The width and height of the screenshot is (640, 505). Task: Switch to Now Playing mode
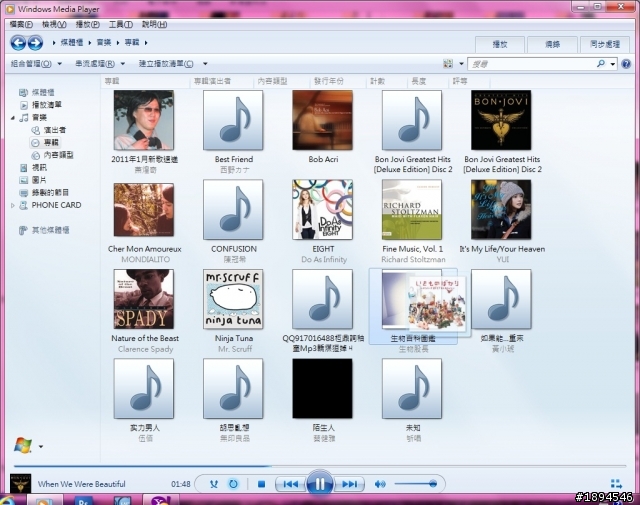tap(616, 484)
